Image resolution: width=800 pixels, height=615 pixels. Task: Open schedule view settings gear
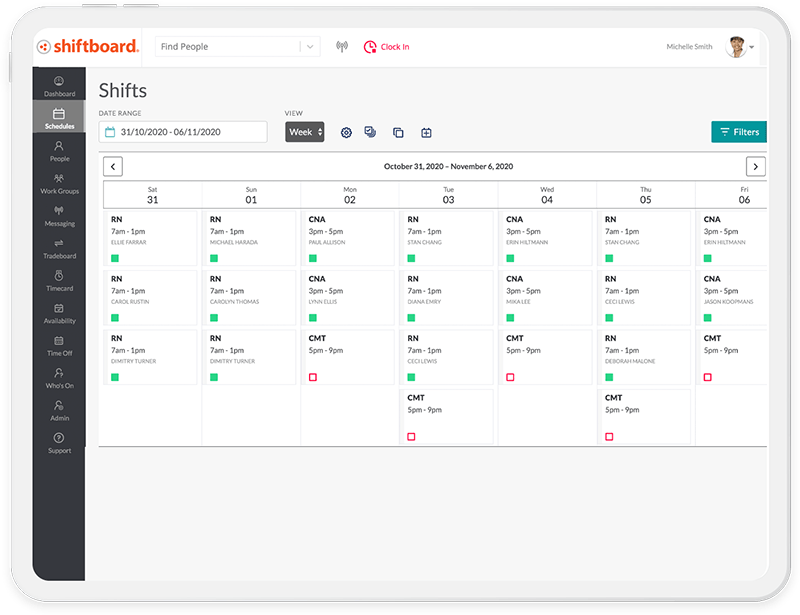(346, 131)
